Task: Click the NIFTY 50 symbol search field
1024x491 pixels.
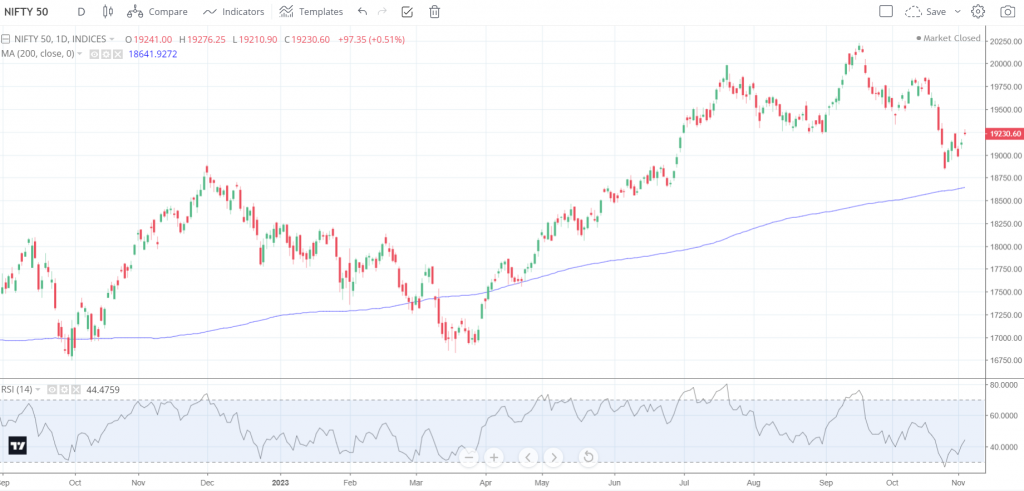Action: pyautogui.click(x=26, y=12)
